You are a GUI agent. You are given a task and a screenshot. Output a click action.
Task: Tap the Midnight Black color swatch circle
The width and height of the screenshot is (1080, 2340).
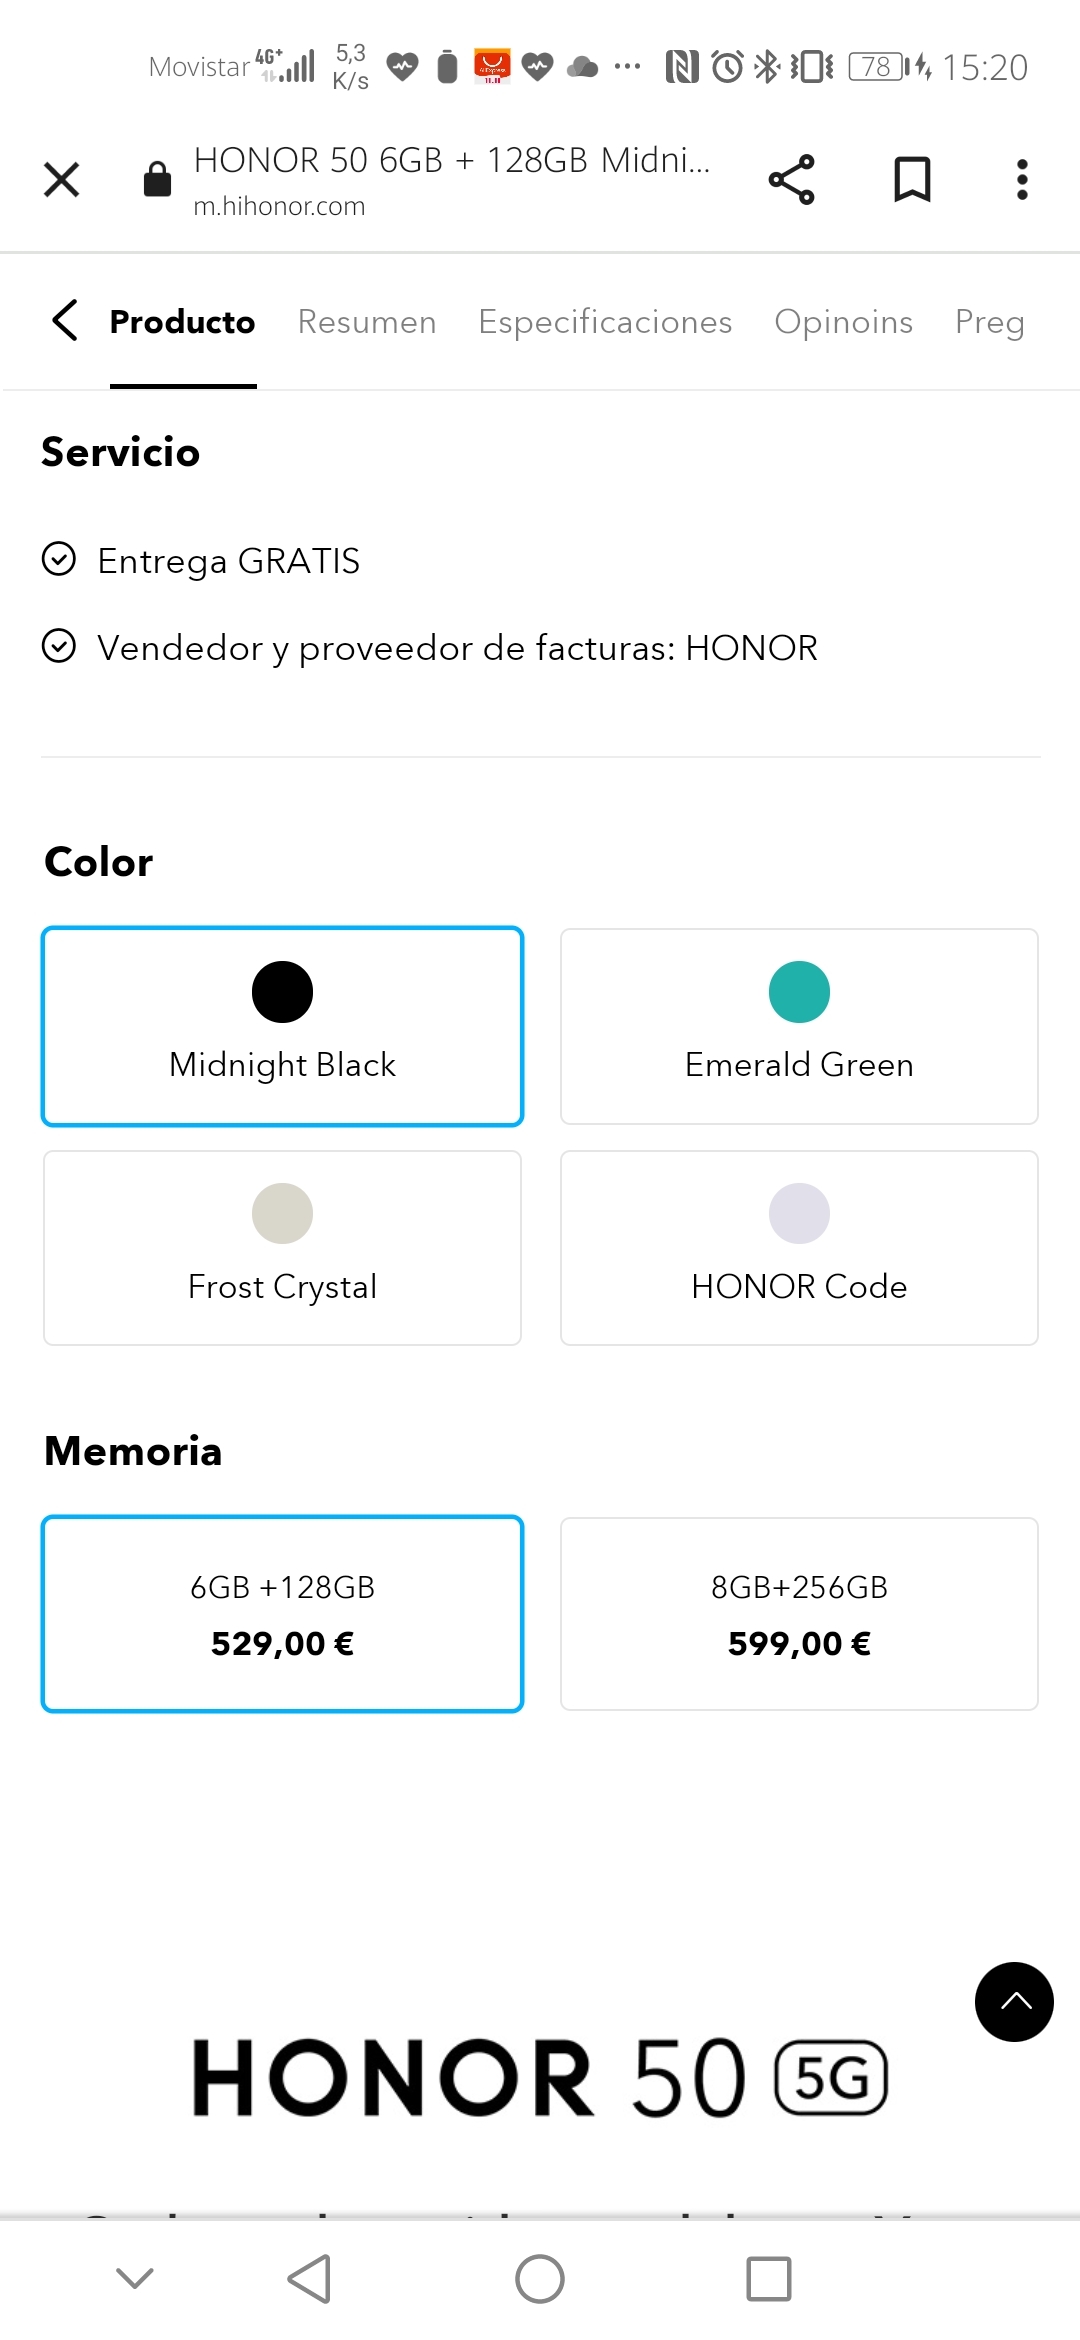pyautogui.click(x=282, y=991)
